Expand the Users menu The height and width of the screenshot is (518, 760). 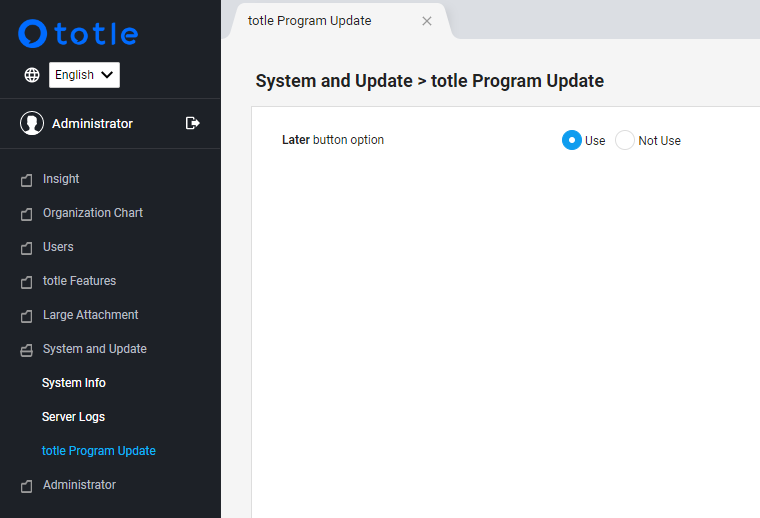click(58, 247)
